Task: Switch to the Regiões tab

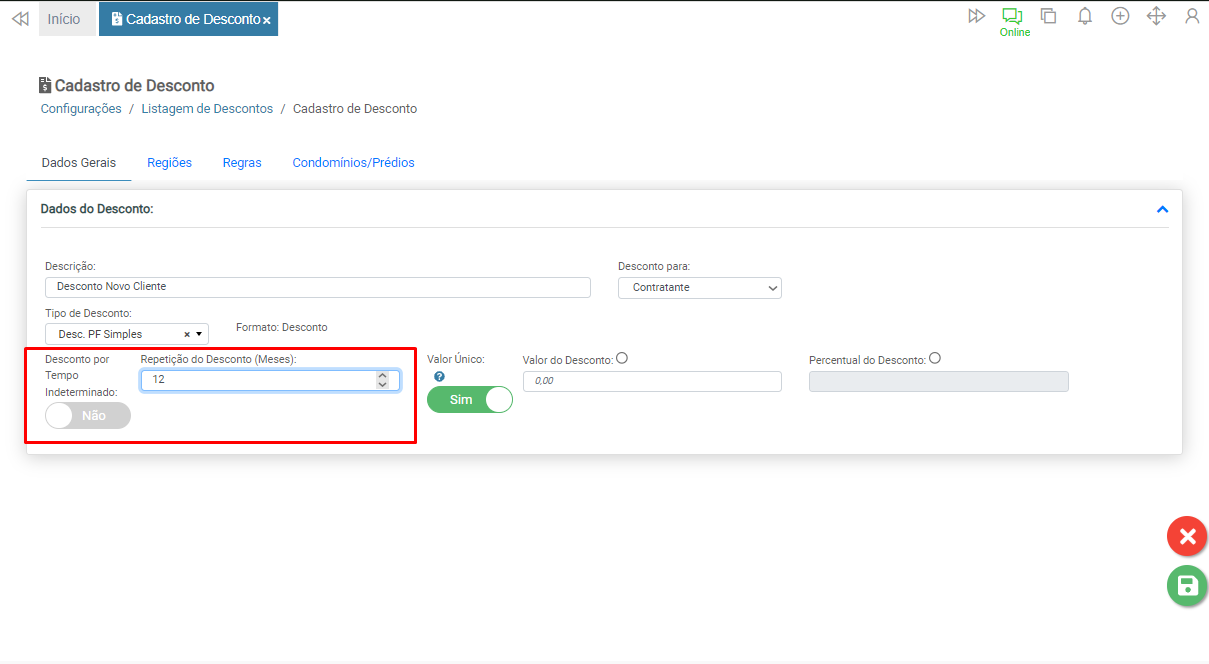Action: pyautogui.click(x=169, y=163)
